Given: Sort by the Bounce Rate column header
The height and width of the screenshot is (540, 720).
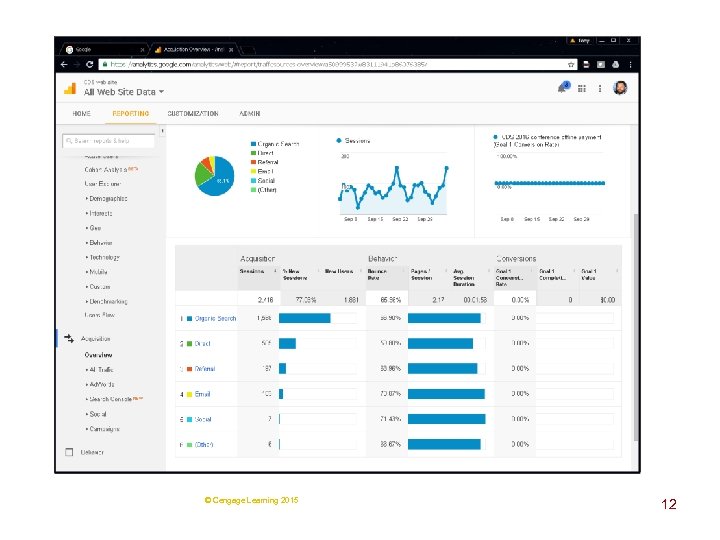Looking at the screenshot, I should click(377, 275).
